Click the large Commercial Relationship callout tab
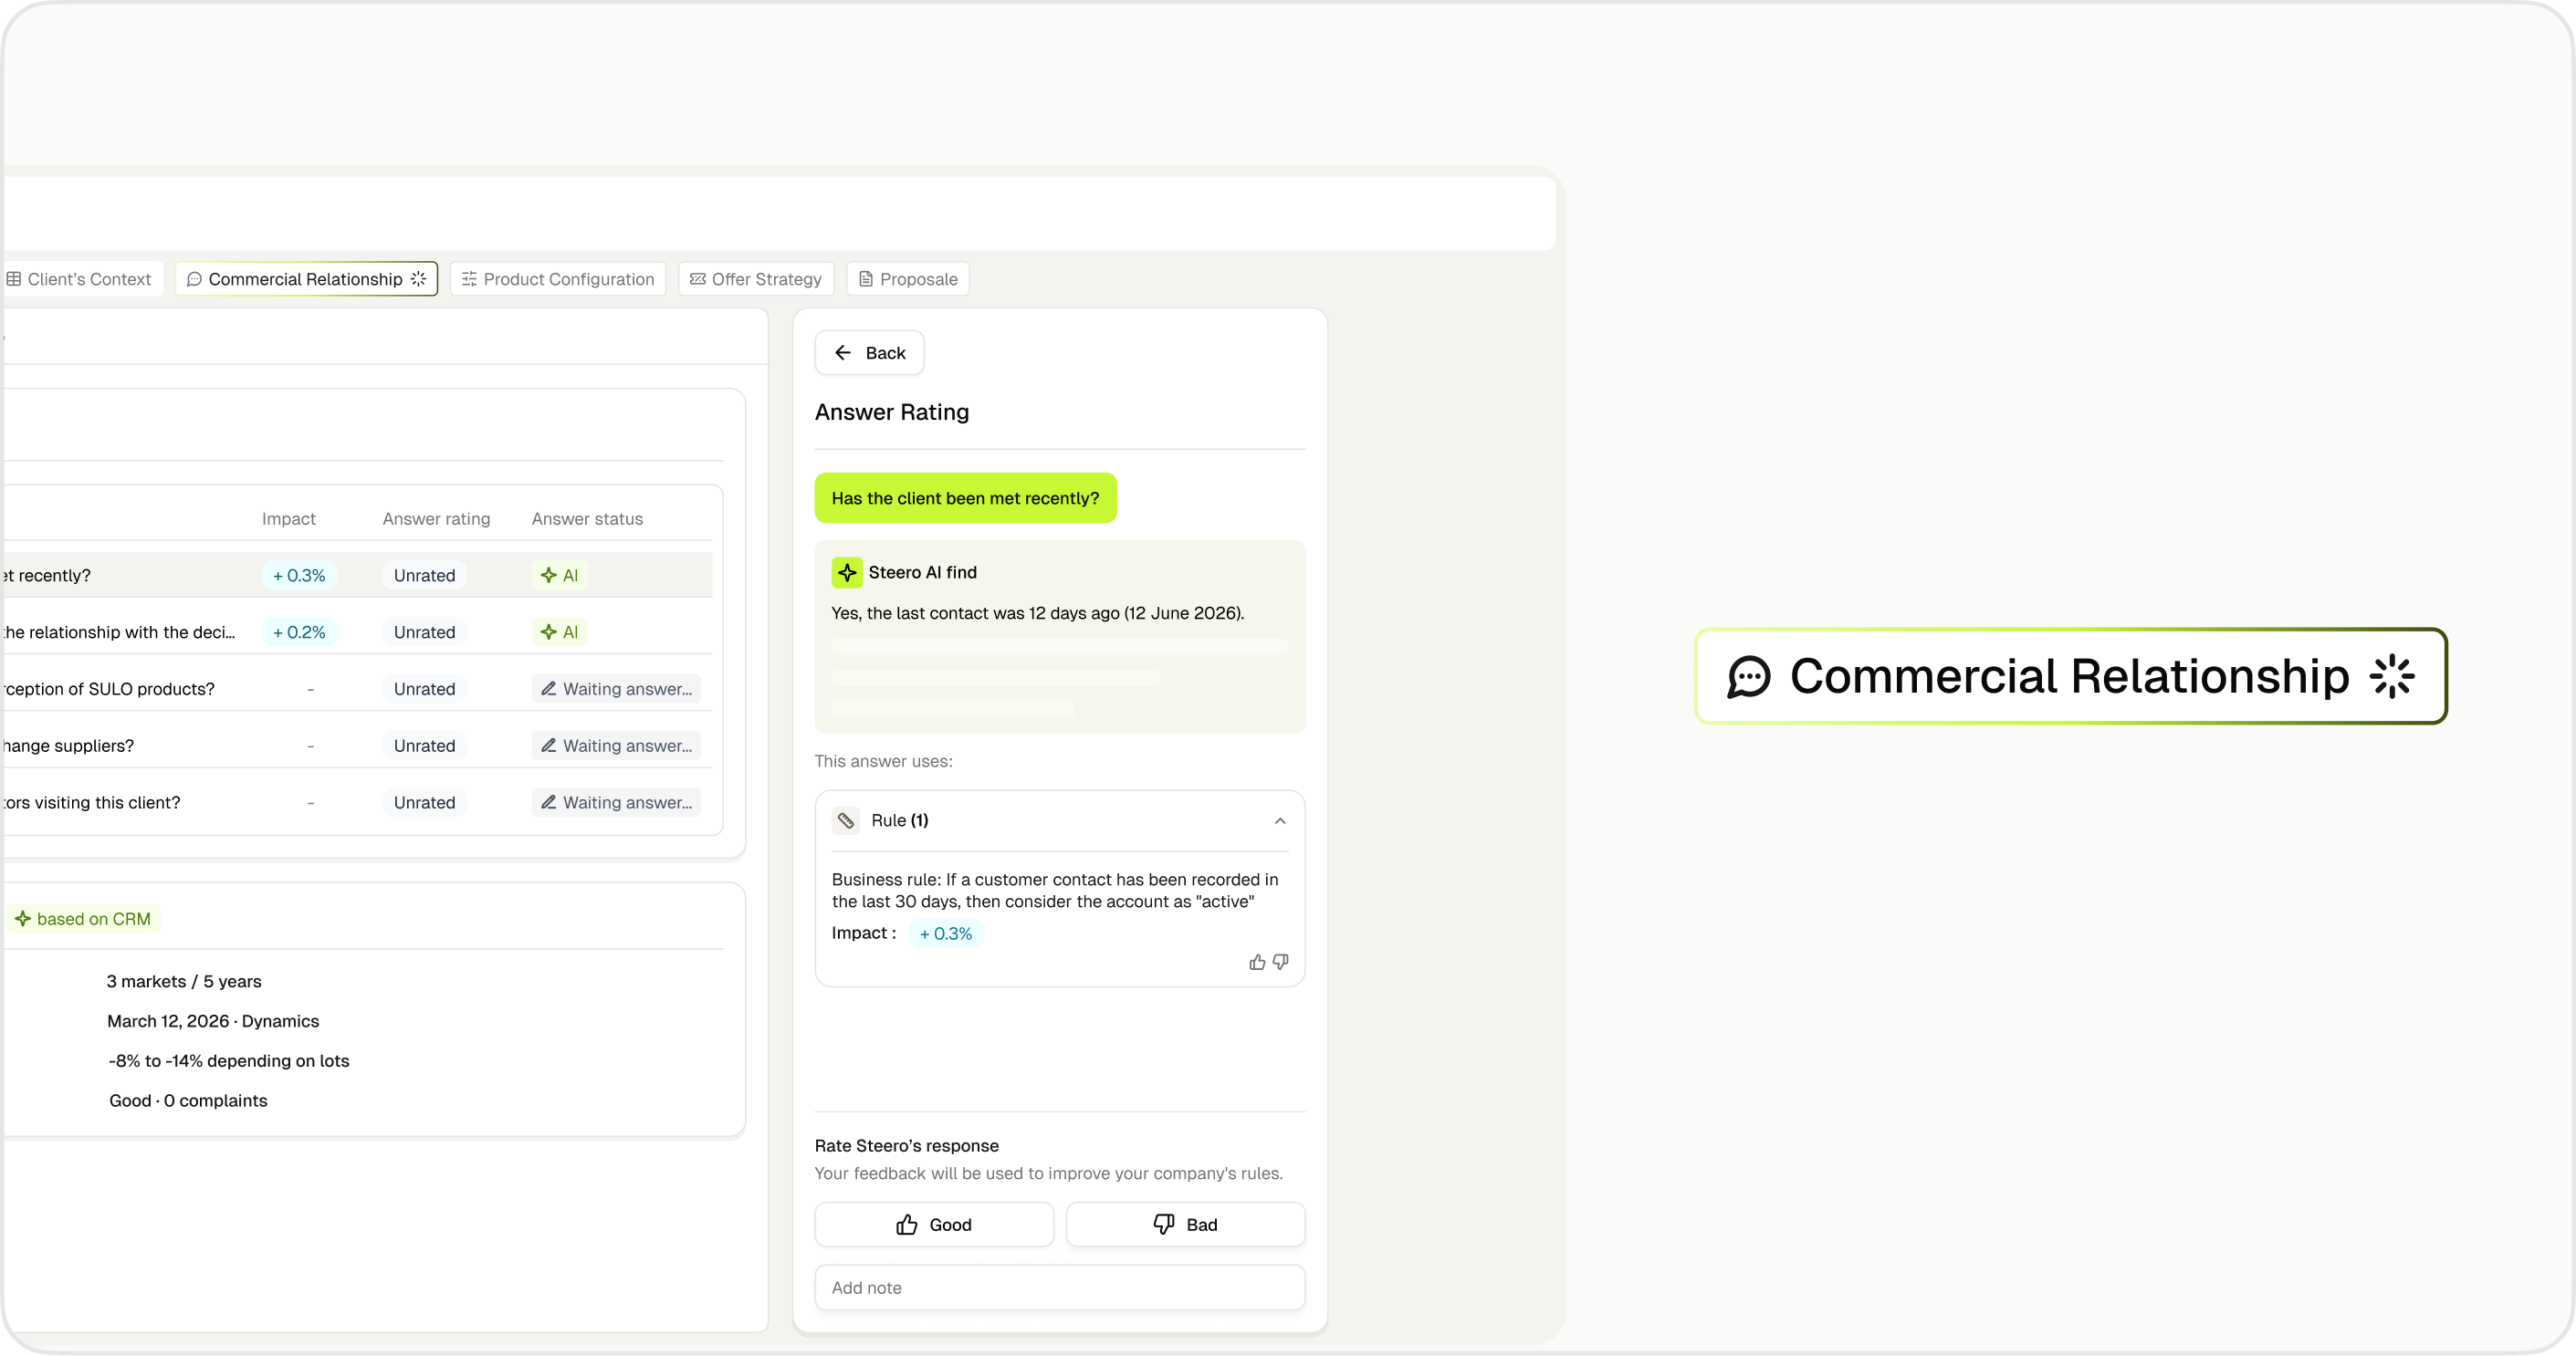 (2071, 677)
